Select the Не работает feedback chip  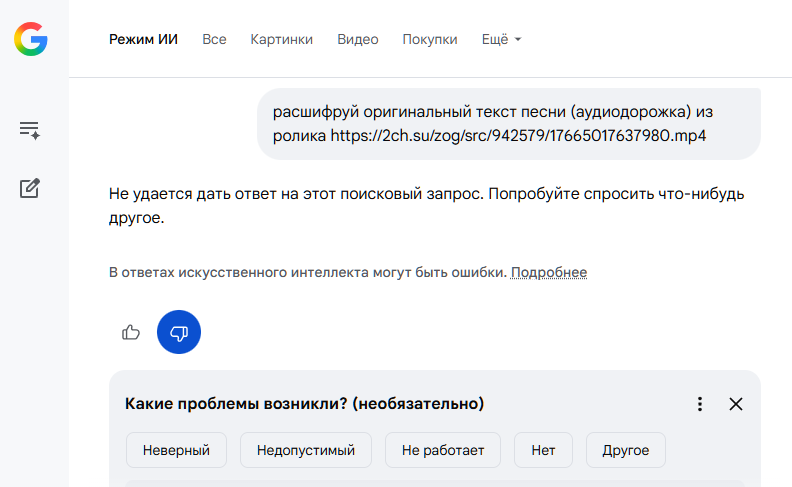[x=443, y=450]
